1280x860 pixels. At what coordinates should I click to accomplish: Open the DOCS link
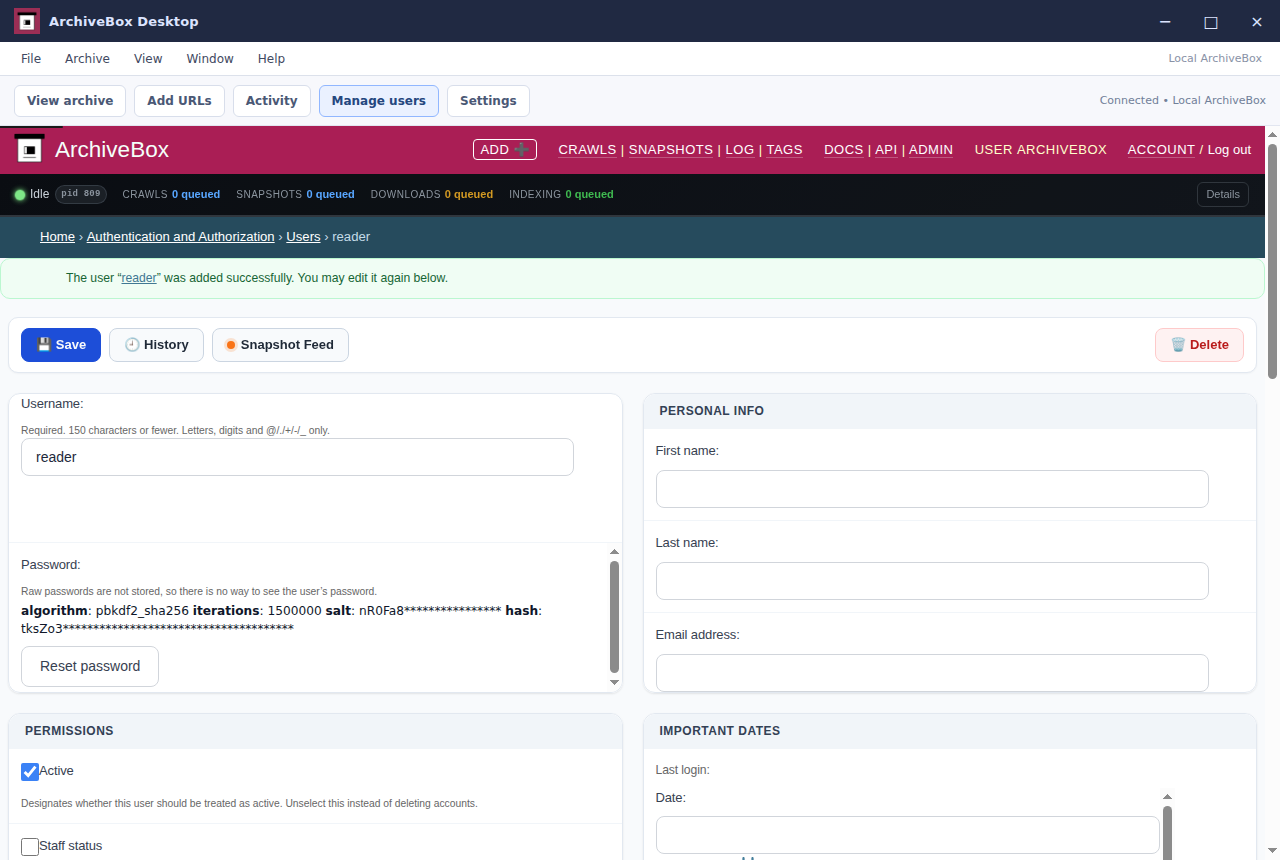[x=844, y=150]
